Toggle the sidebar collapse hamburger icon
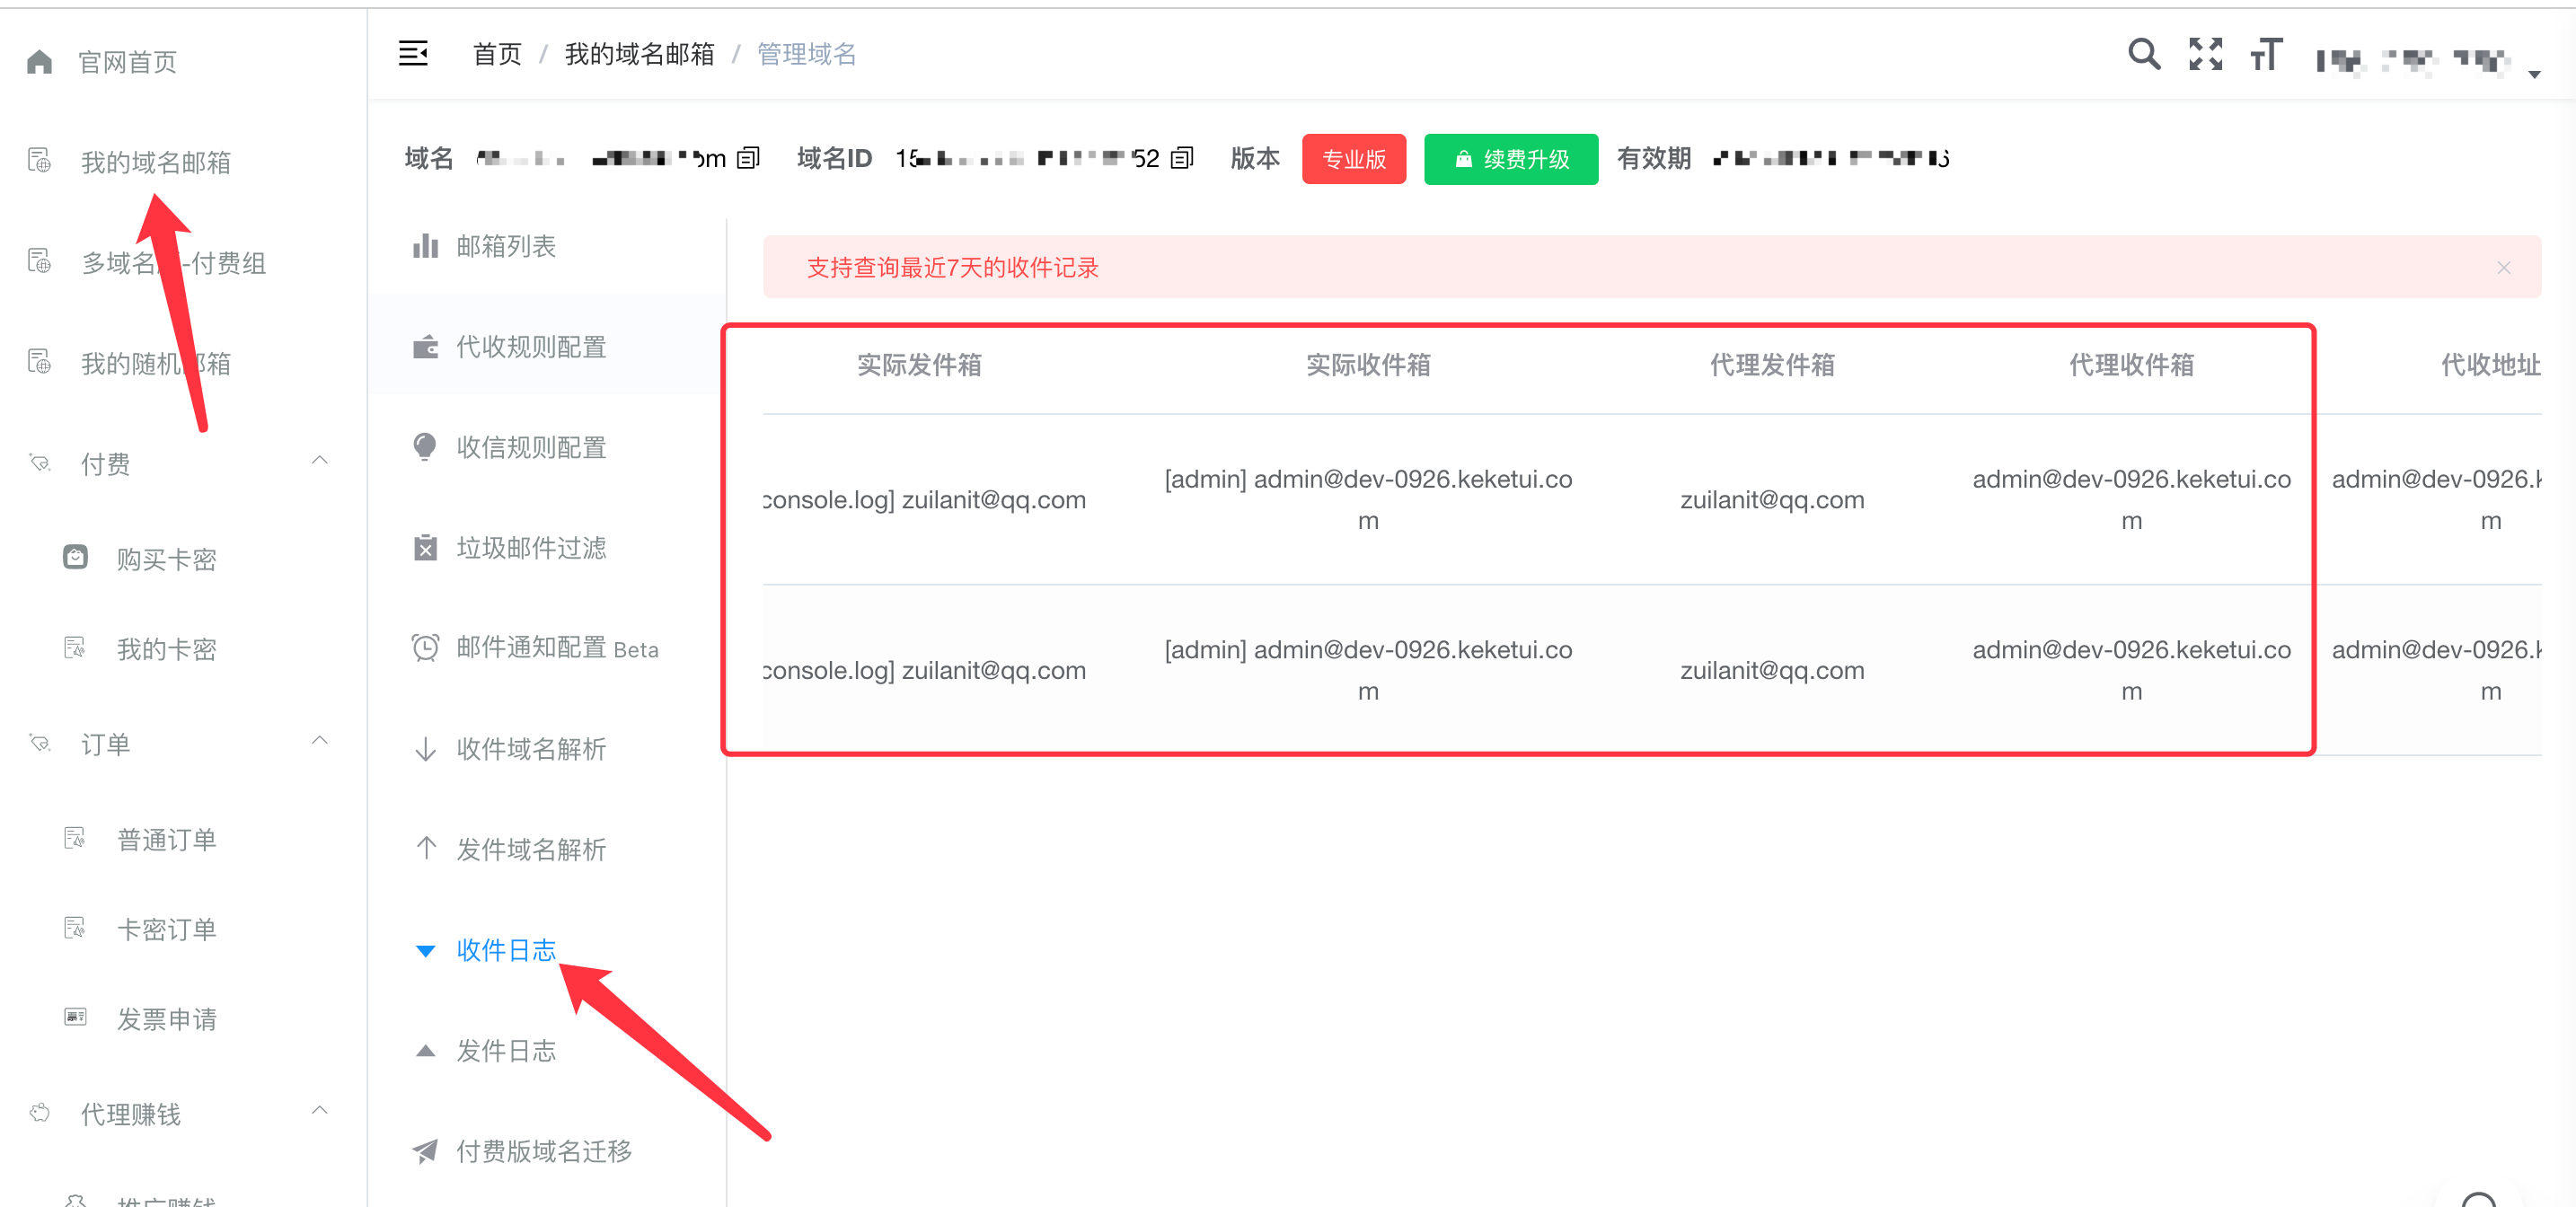2576x1207 pixels. click(x=413, y=54)
